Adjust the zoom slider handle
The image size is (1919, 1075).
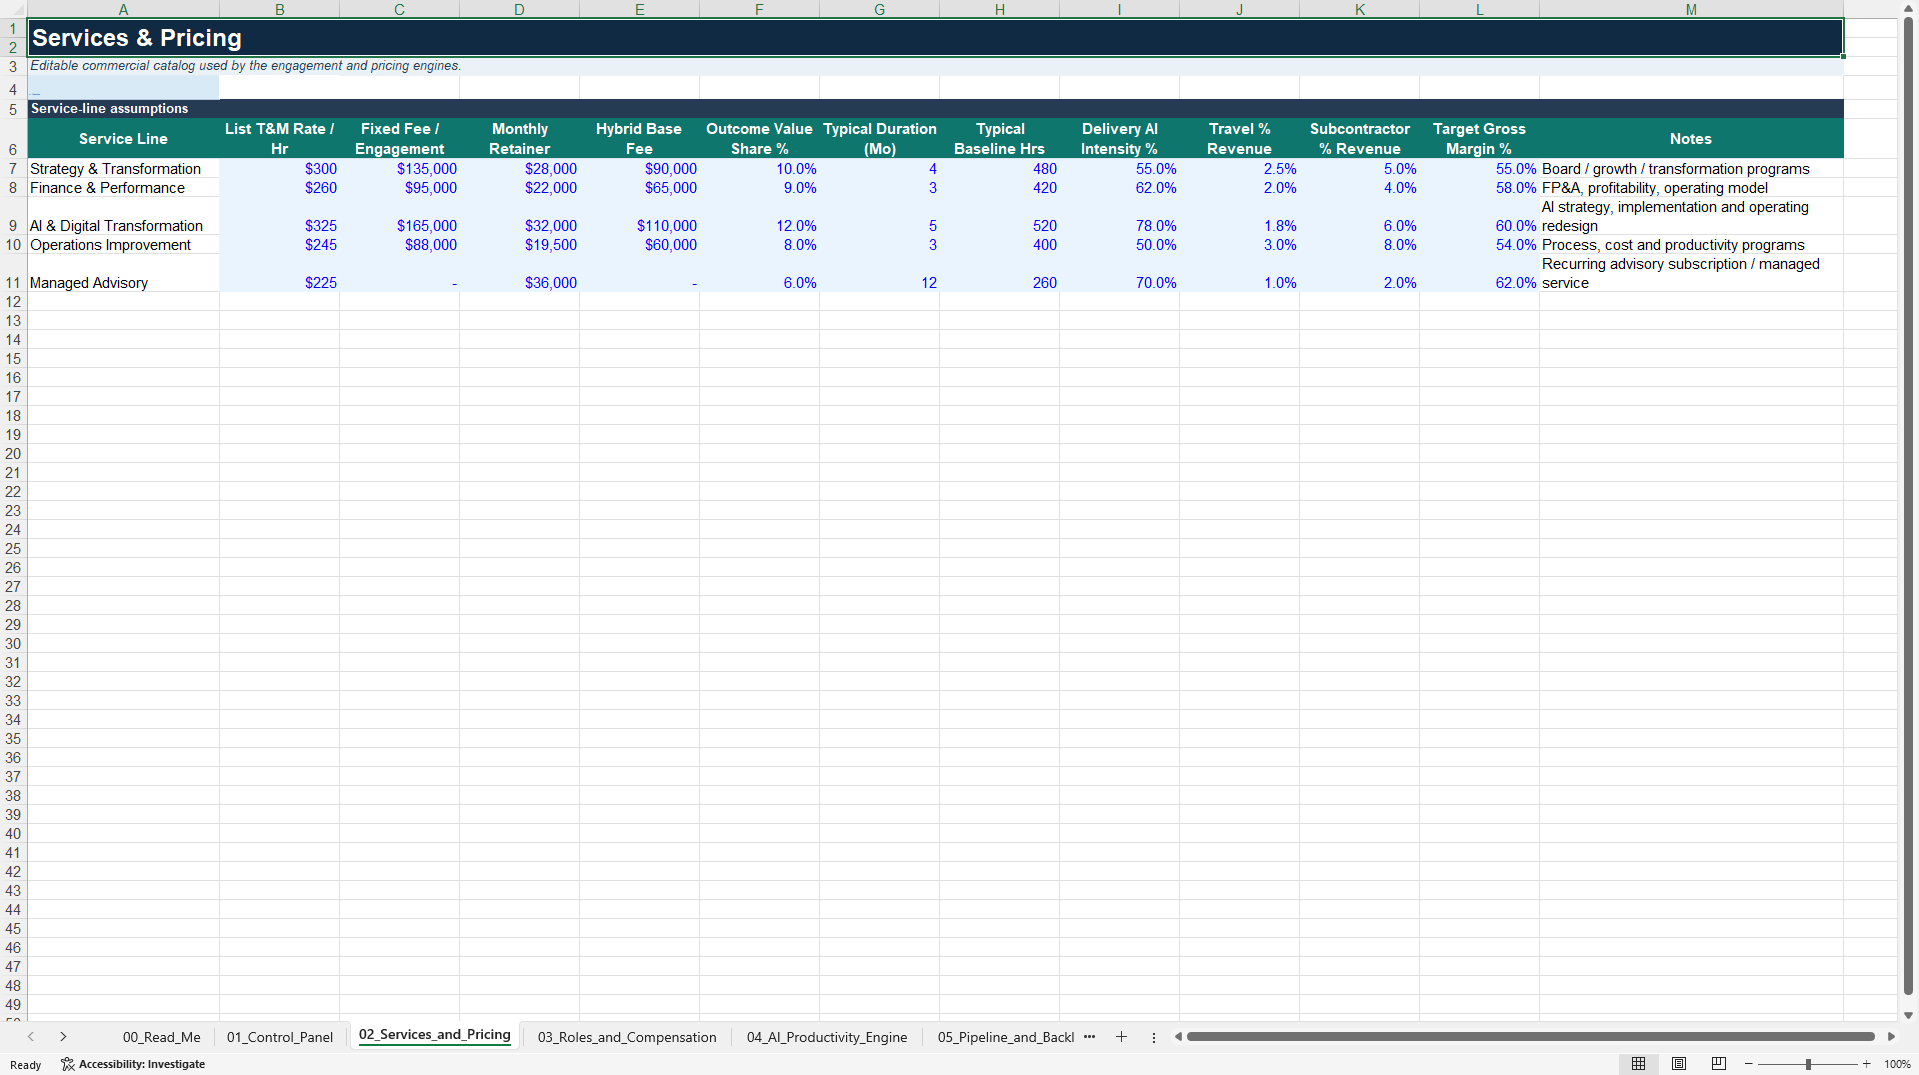click(1808, 1064)
